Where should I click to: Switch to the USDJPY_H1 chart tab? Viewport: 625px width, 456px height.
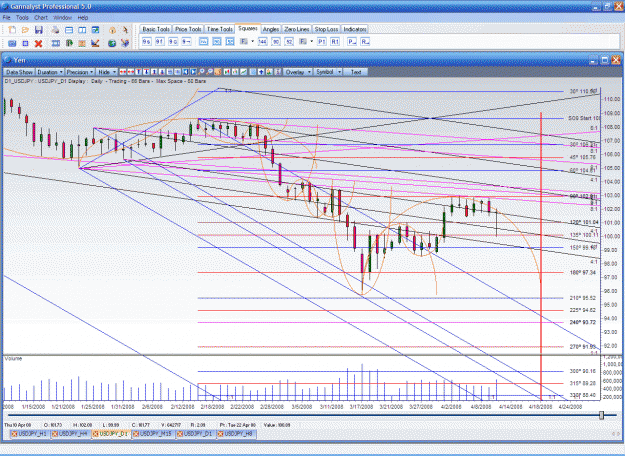tap(29, 434)
